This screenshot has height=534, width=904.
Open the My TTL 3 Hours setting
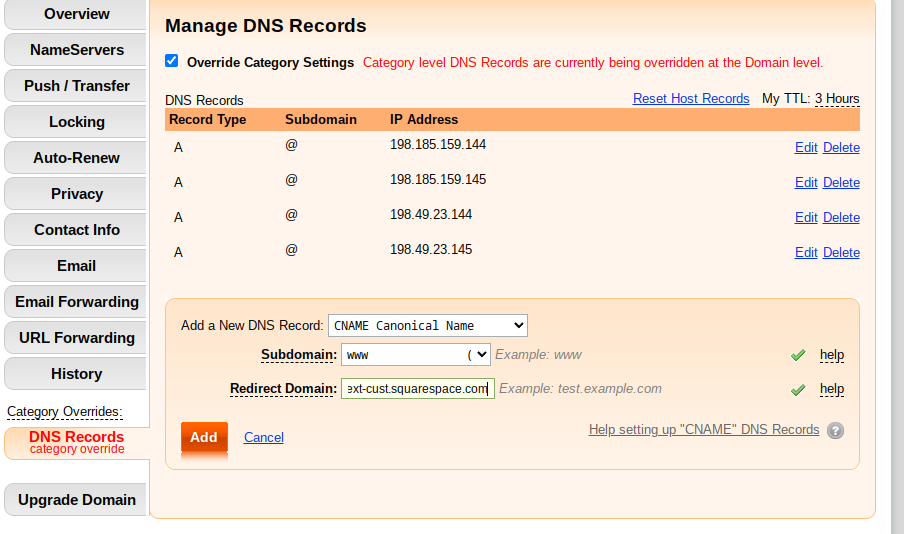click(836, 98)
